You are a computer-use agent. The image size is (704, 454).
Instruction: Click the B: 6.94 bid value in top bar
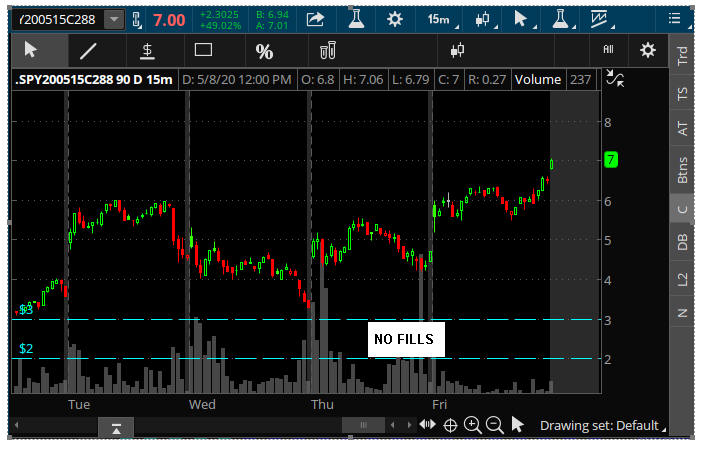272,15
